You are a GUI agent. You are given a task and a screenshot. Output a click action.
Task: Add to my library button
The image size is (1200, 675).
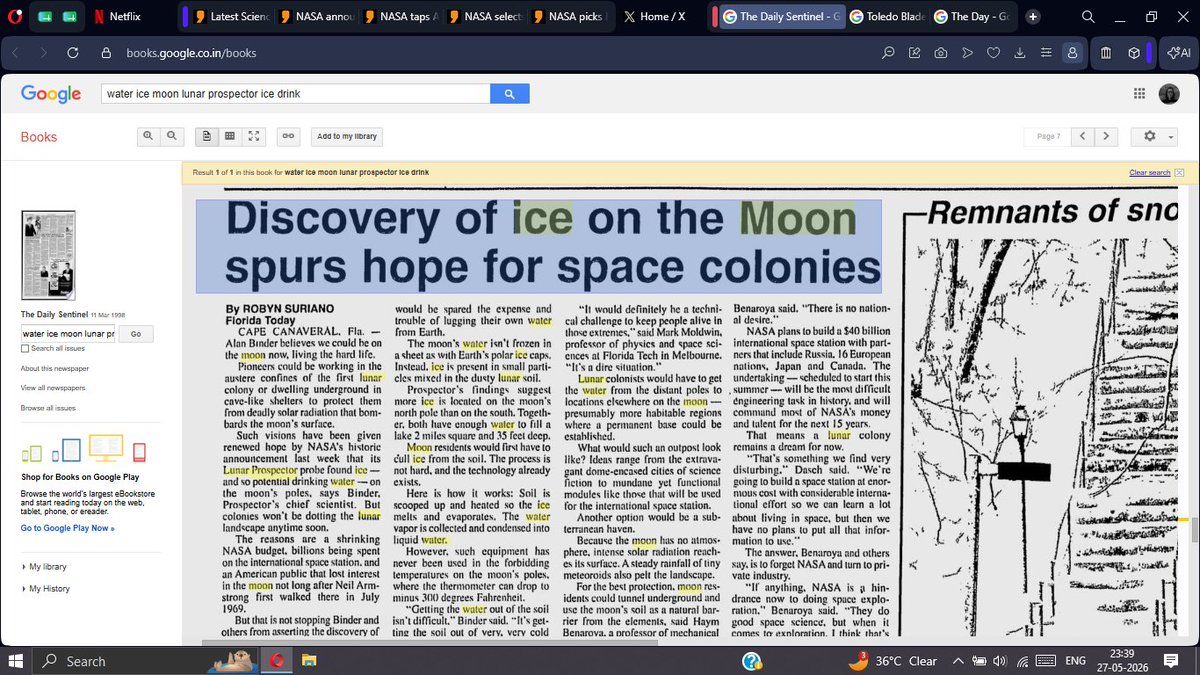(347, 136)
